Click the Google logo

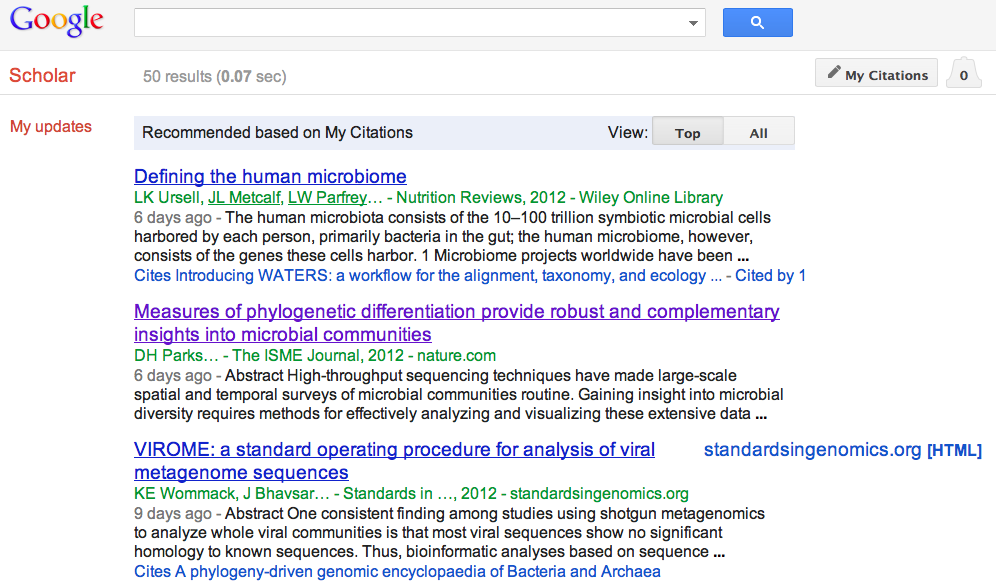(57, 21)
